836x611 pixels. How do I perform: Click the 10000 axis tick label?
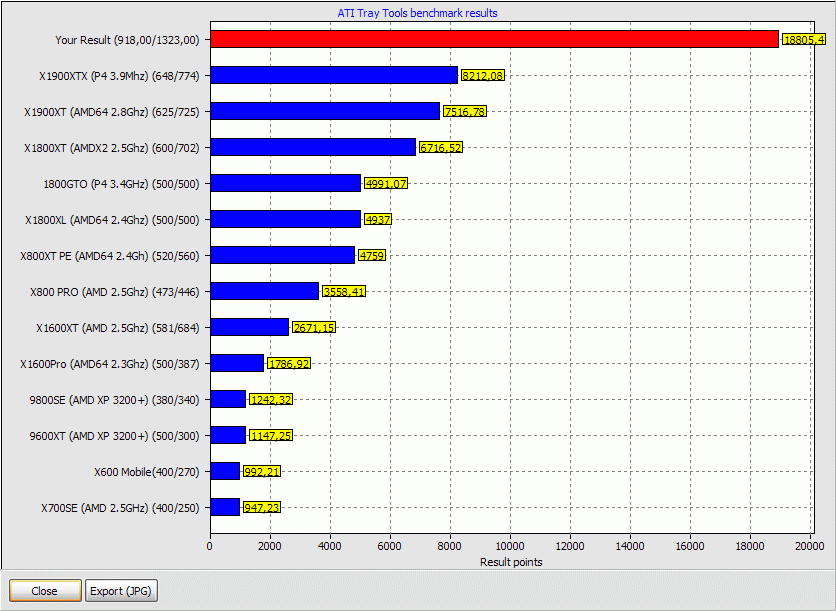pos(510,546)
